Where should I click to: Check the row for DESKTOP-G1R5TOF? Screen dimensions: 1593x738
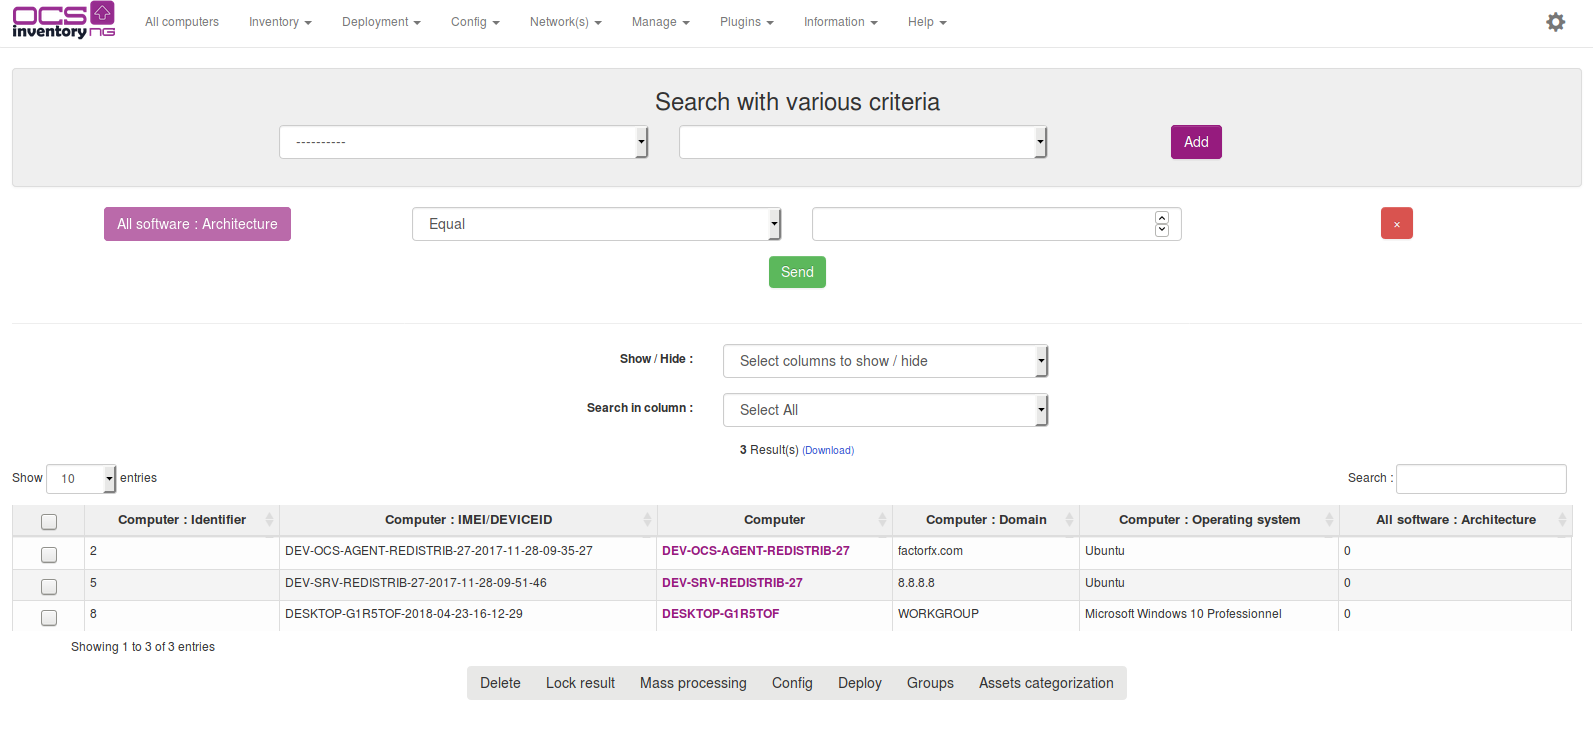(49, 617)
